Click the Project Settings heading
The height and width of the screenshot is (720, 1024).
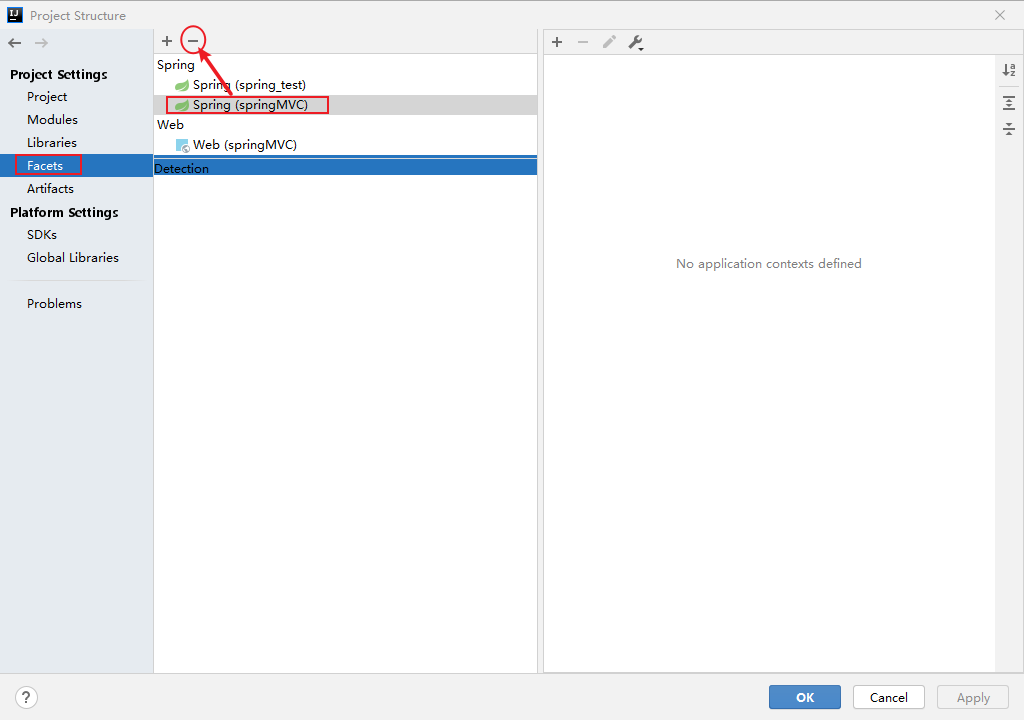click(x=59, y=74)
